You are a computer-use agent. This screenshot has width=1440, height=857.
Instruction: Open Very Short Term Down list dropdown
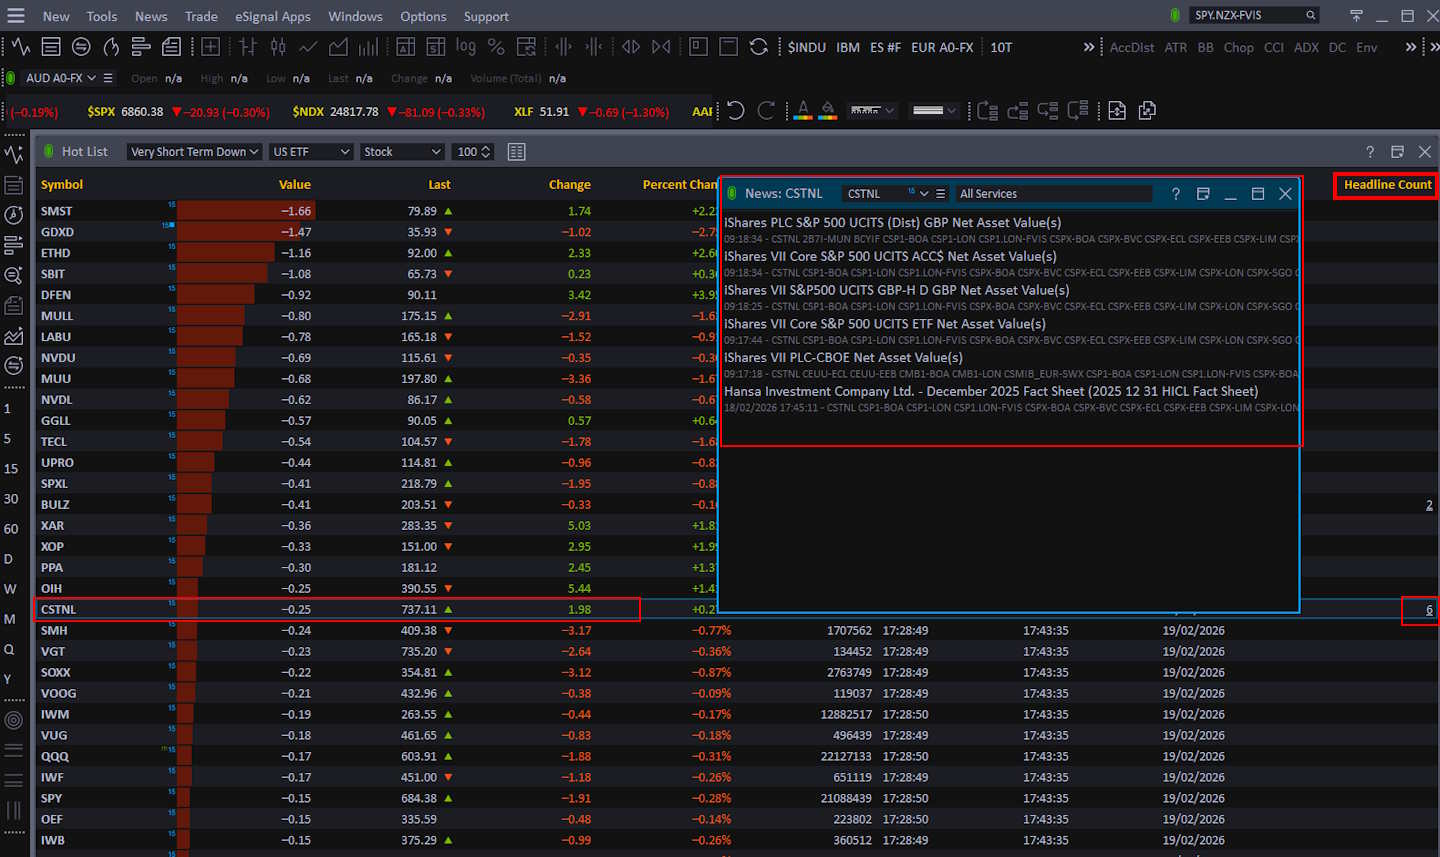[x=194, y=152]
